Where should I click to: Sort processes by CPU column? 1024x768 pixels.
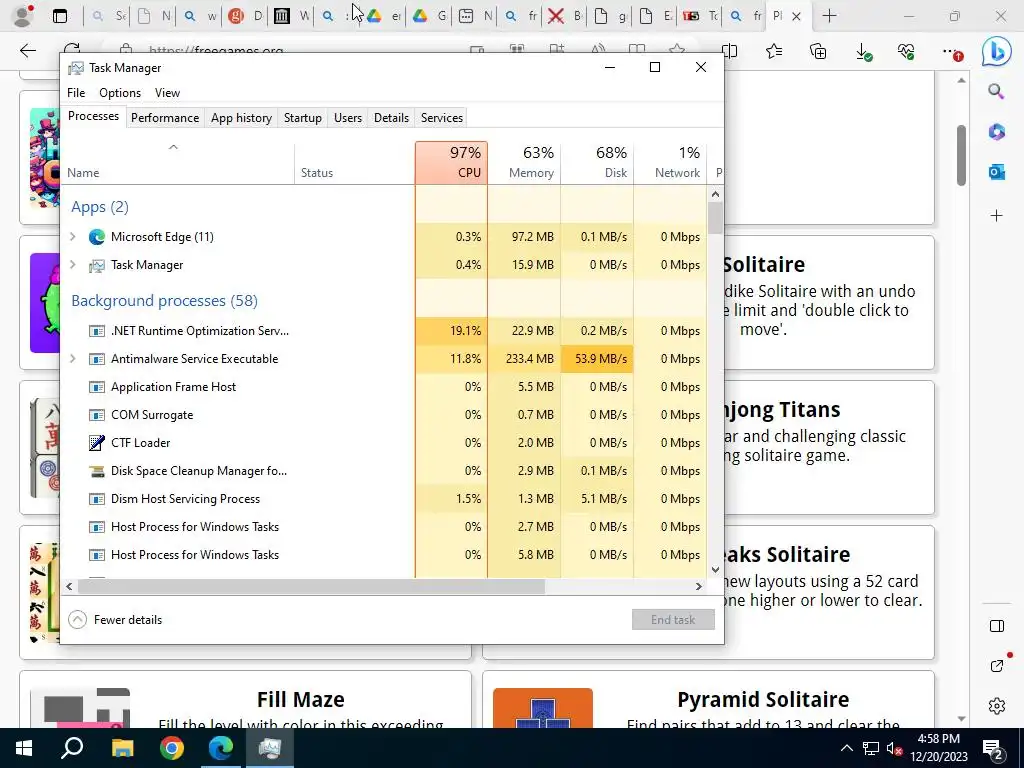(x=451, y=163)
